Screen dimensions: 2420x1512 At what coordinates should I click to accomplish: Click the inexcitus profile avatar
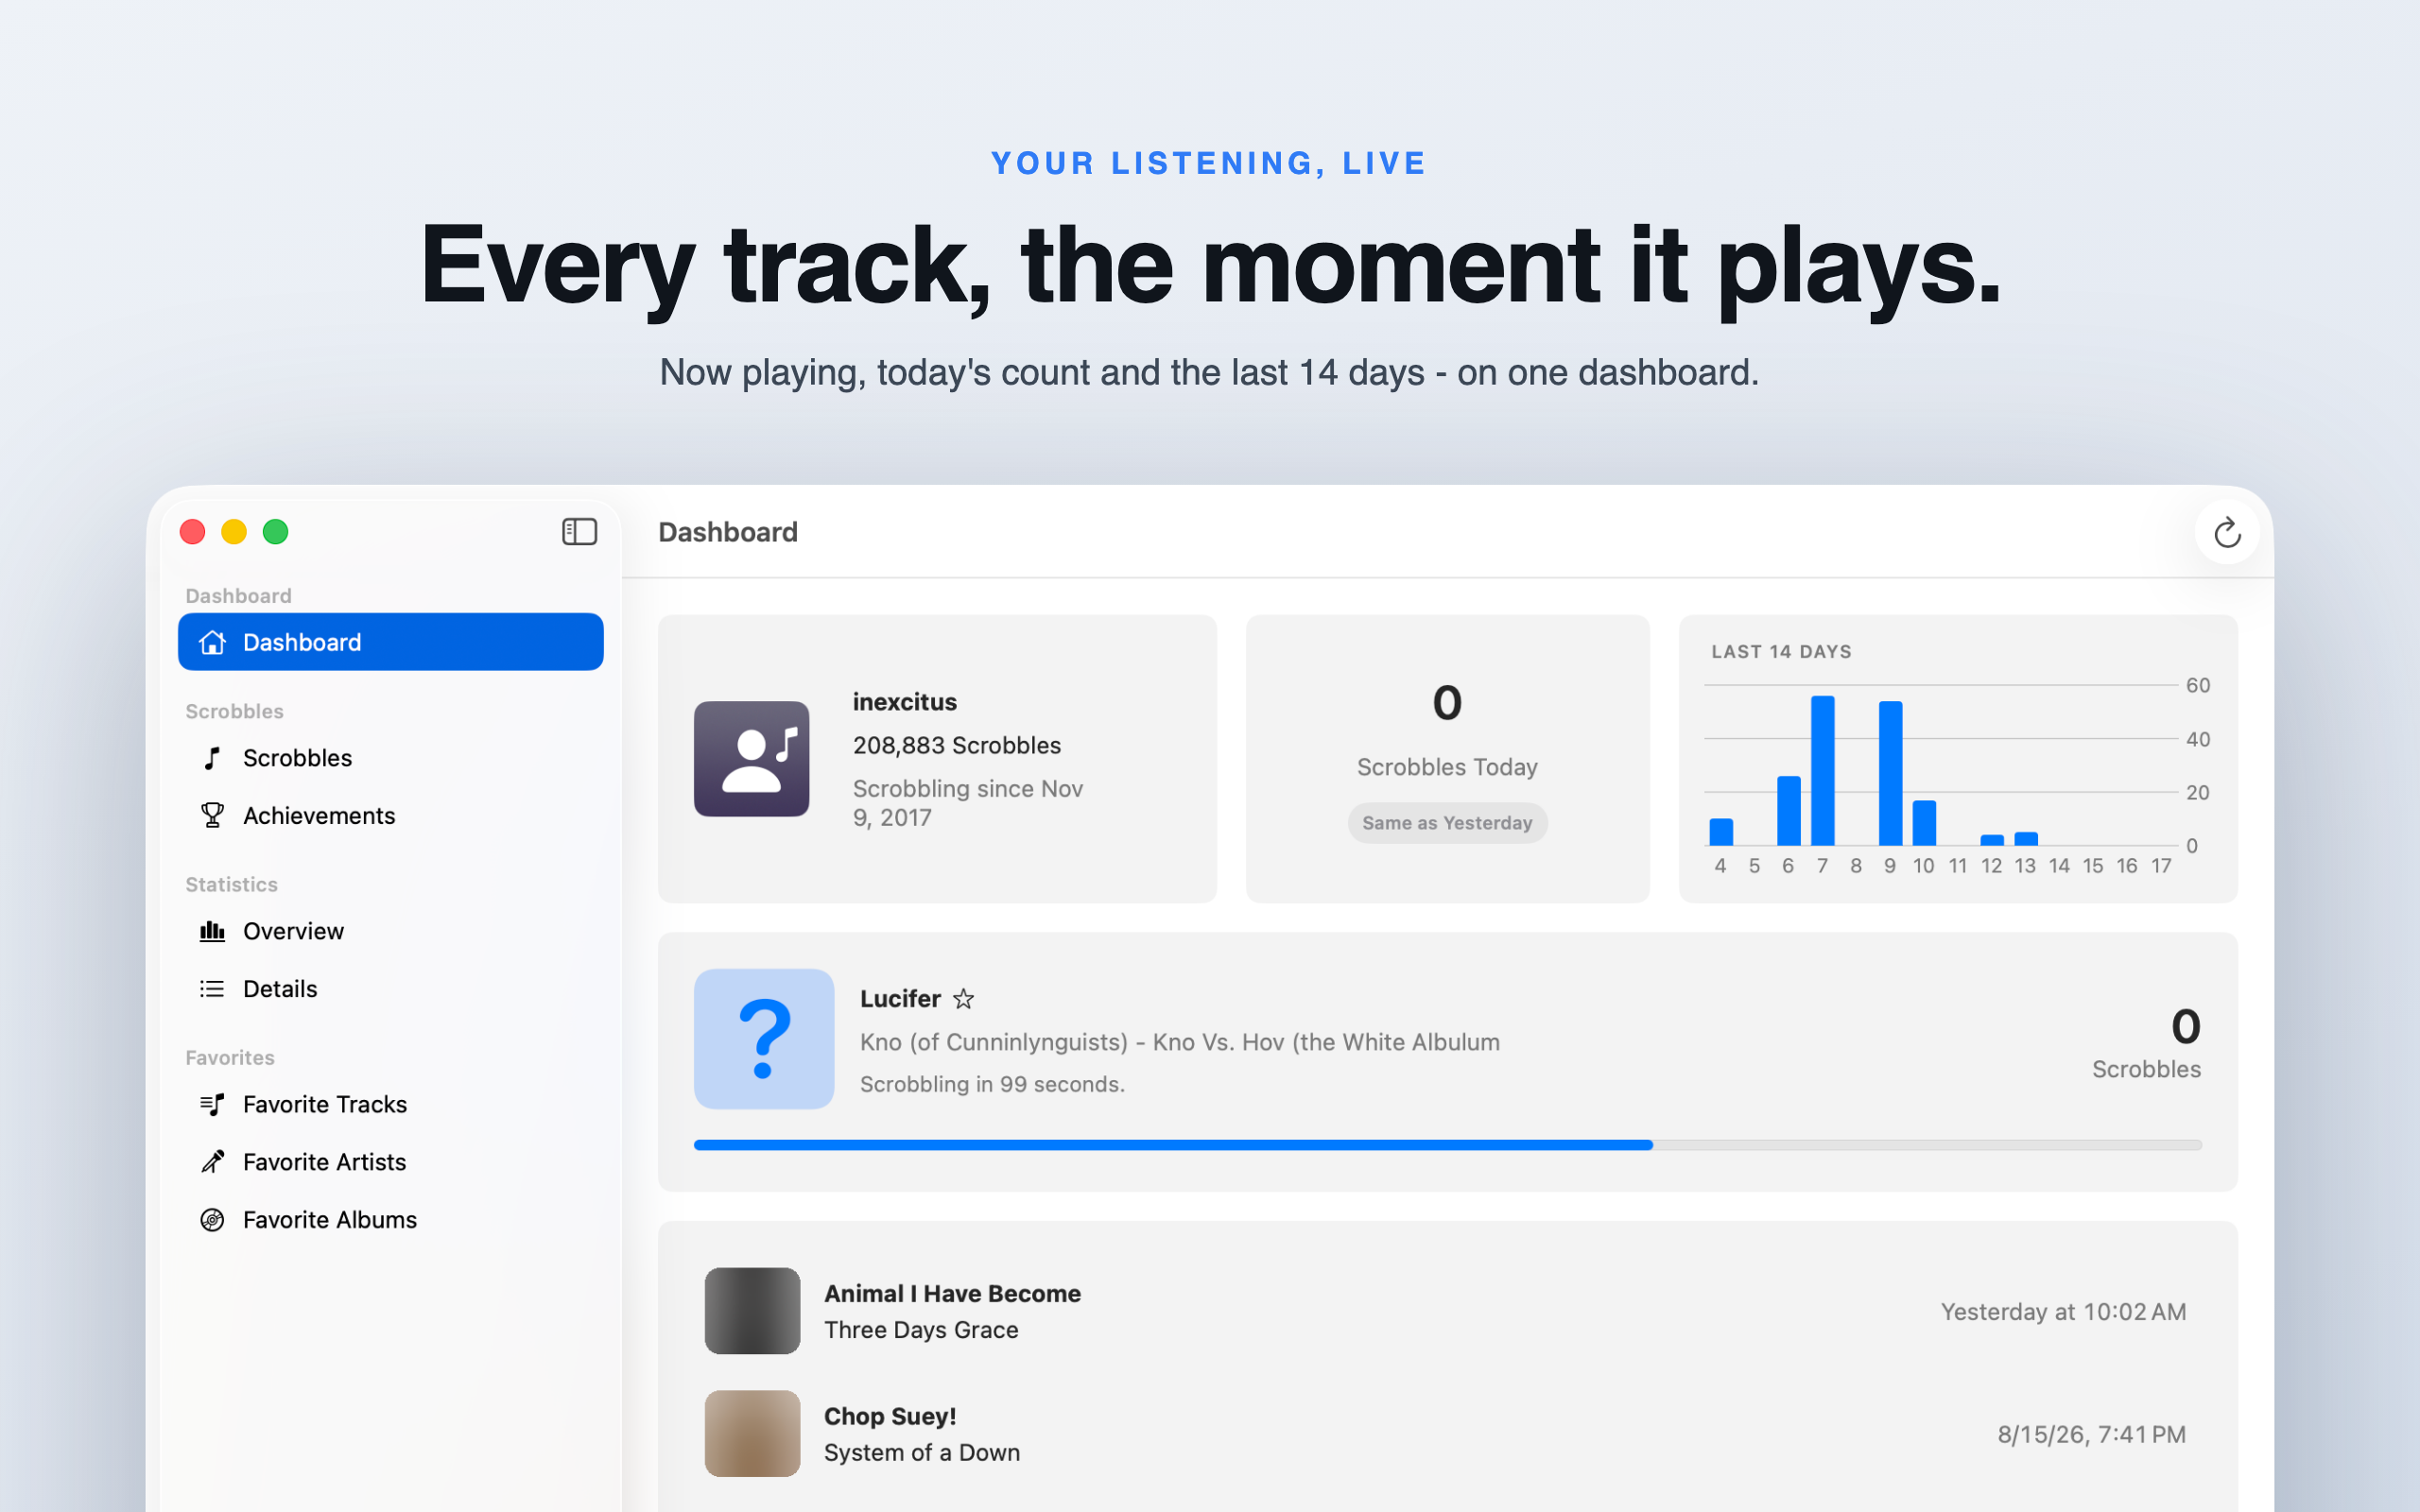[x=752, y=759]
